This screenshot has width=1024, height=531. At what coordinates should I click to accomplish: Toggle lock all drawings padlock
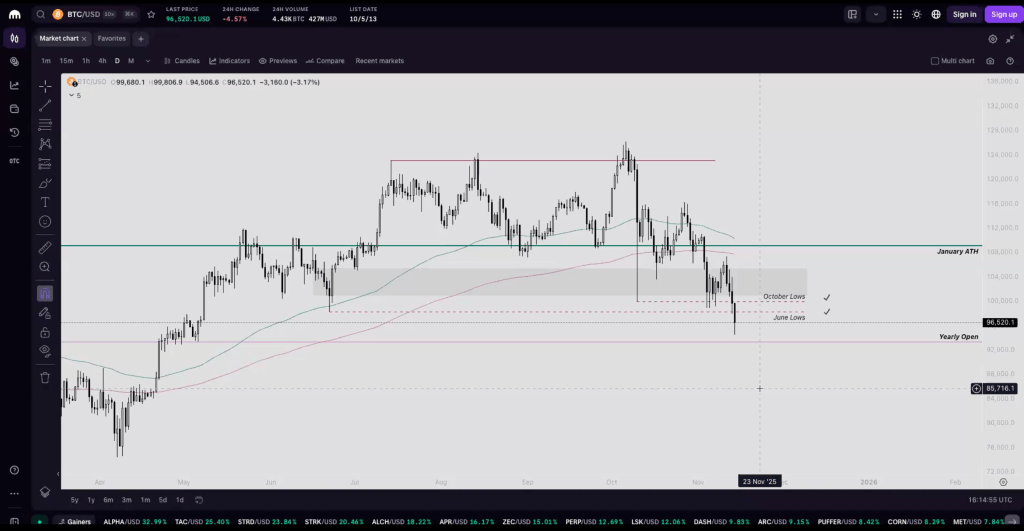tap(45, 332)
